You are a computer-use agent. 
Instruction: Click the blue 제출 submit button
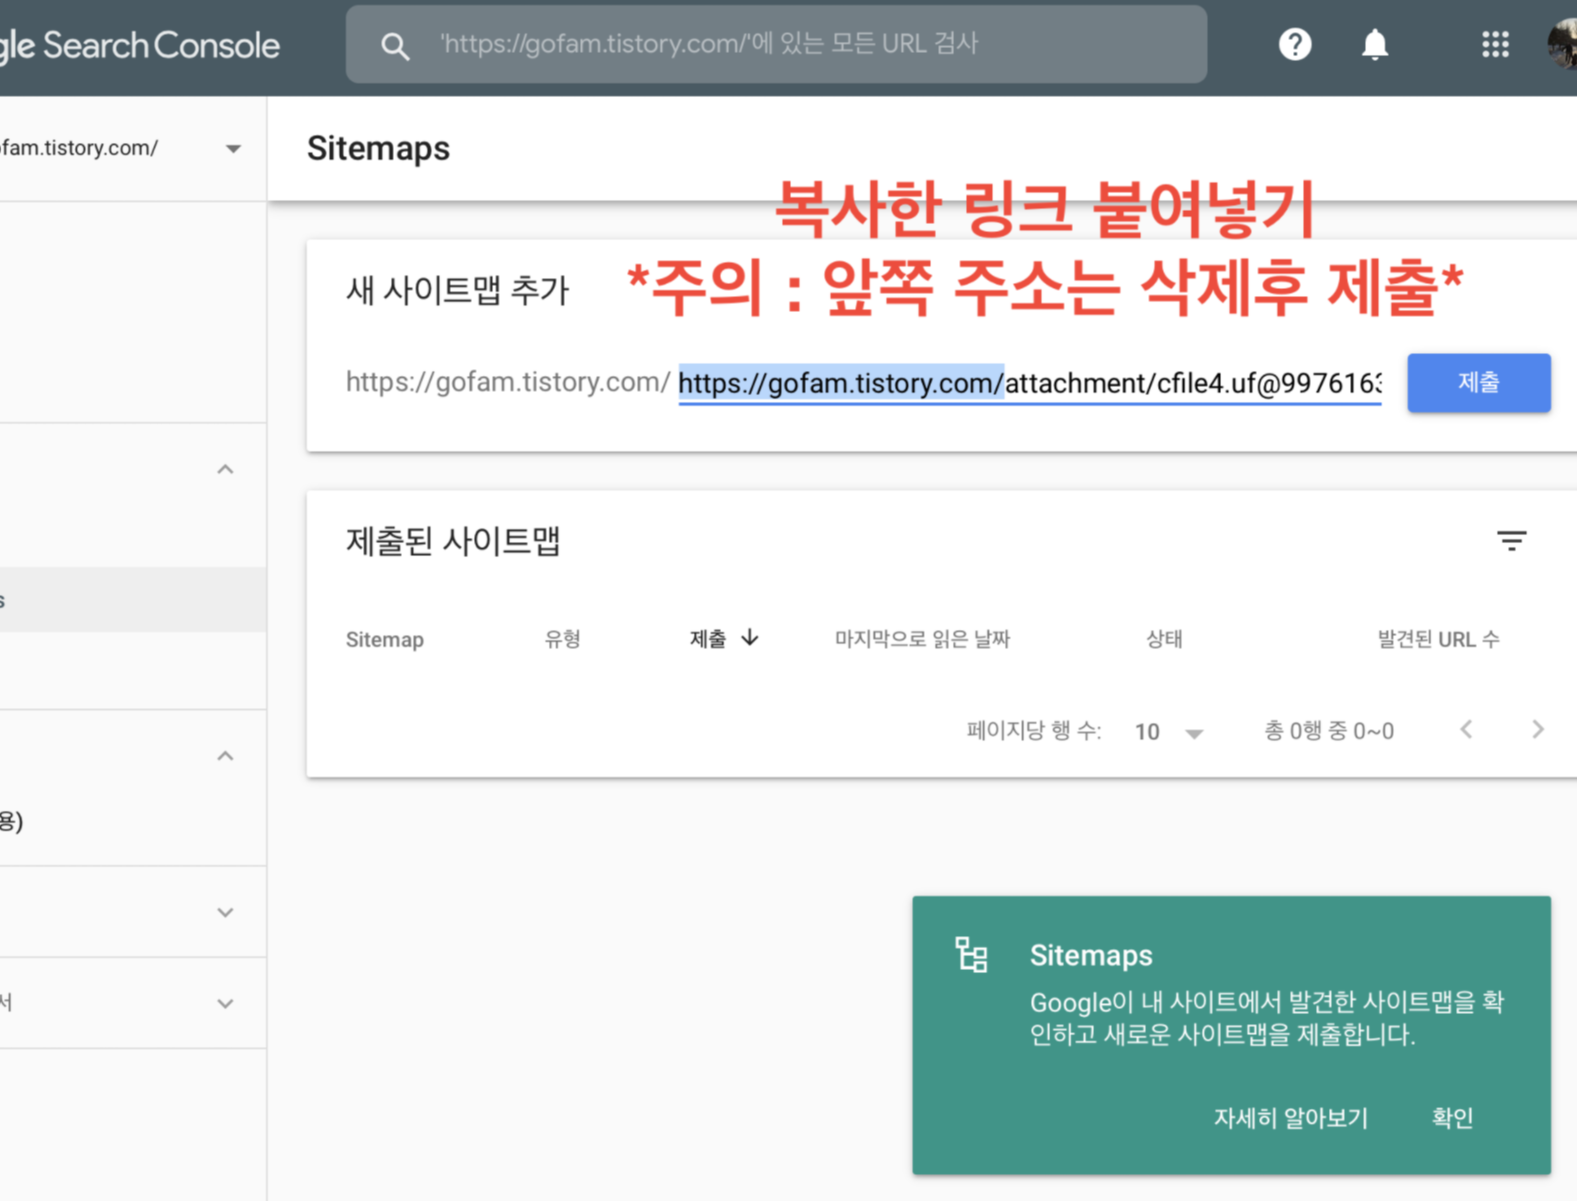click(x=1479, y=382)
